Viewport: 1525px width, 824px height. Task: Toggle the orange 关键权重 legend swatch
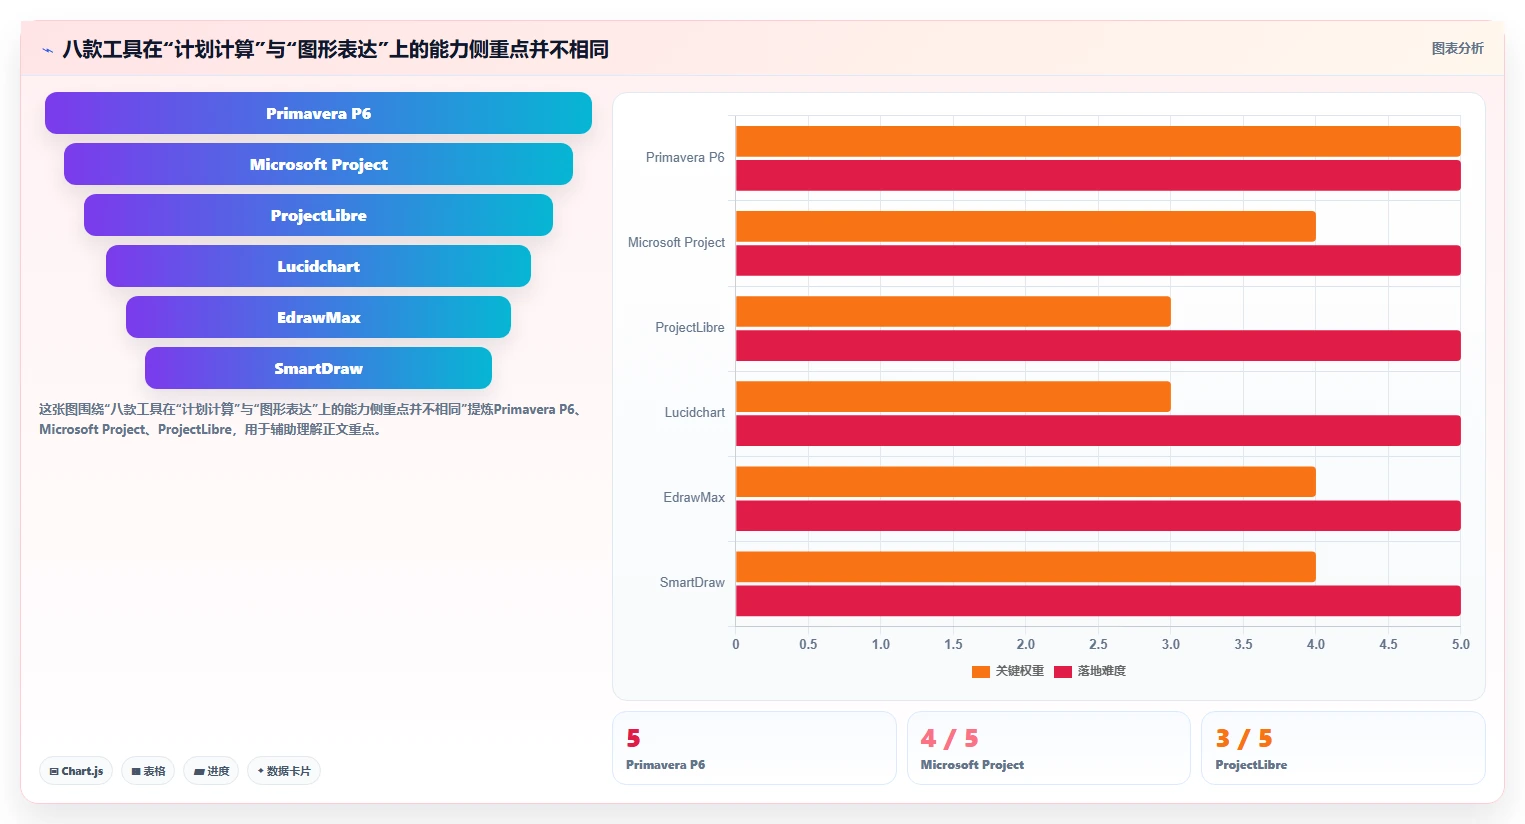click(x=981, y=671)
